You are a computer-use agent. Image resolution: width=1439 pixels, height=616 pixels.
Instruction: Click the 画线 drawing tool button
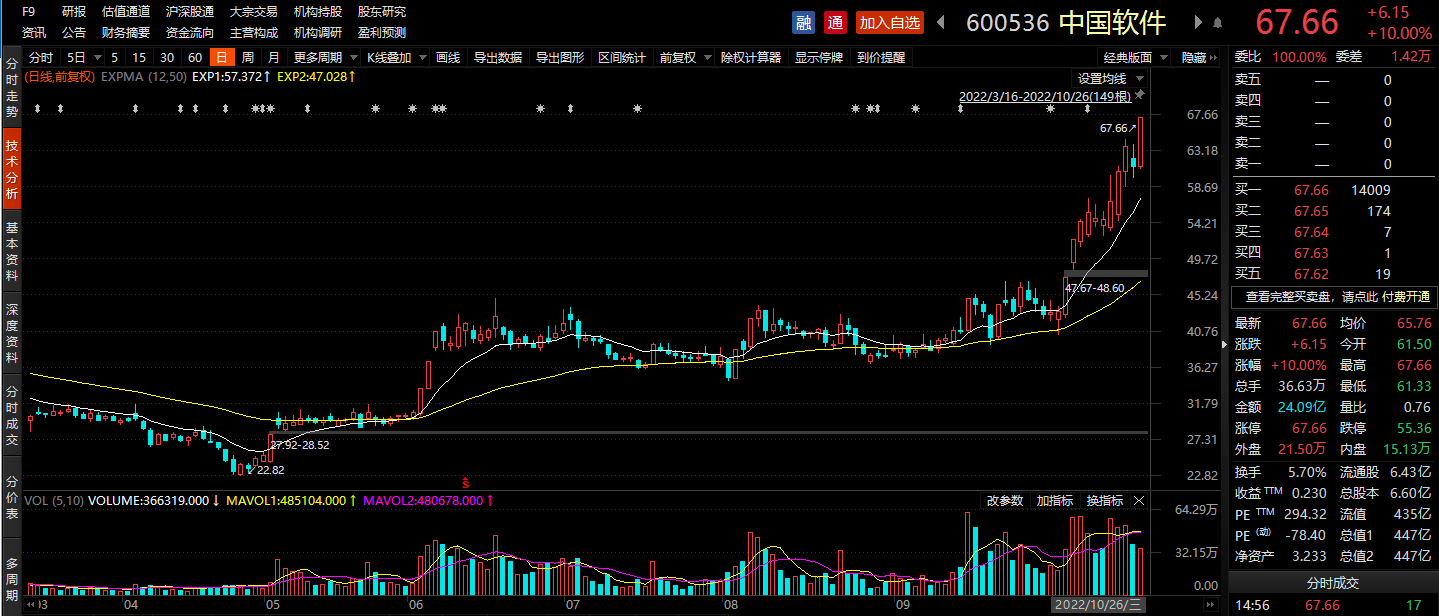click(448, 58)
